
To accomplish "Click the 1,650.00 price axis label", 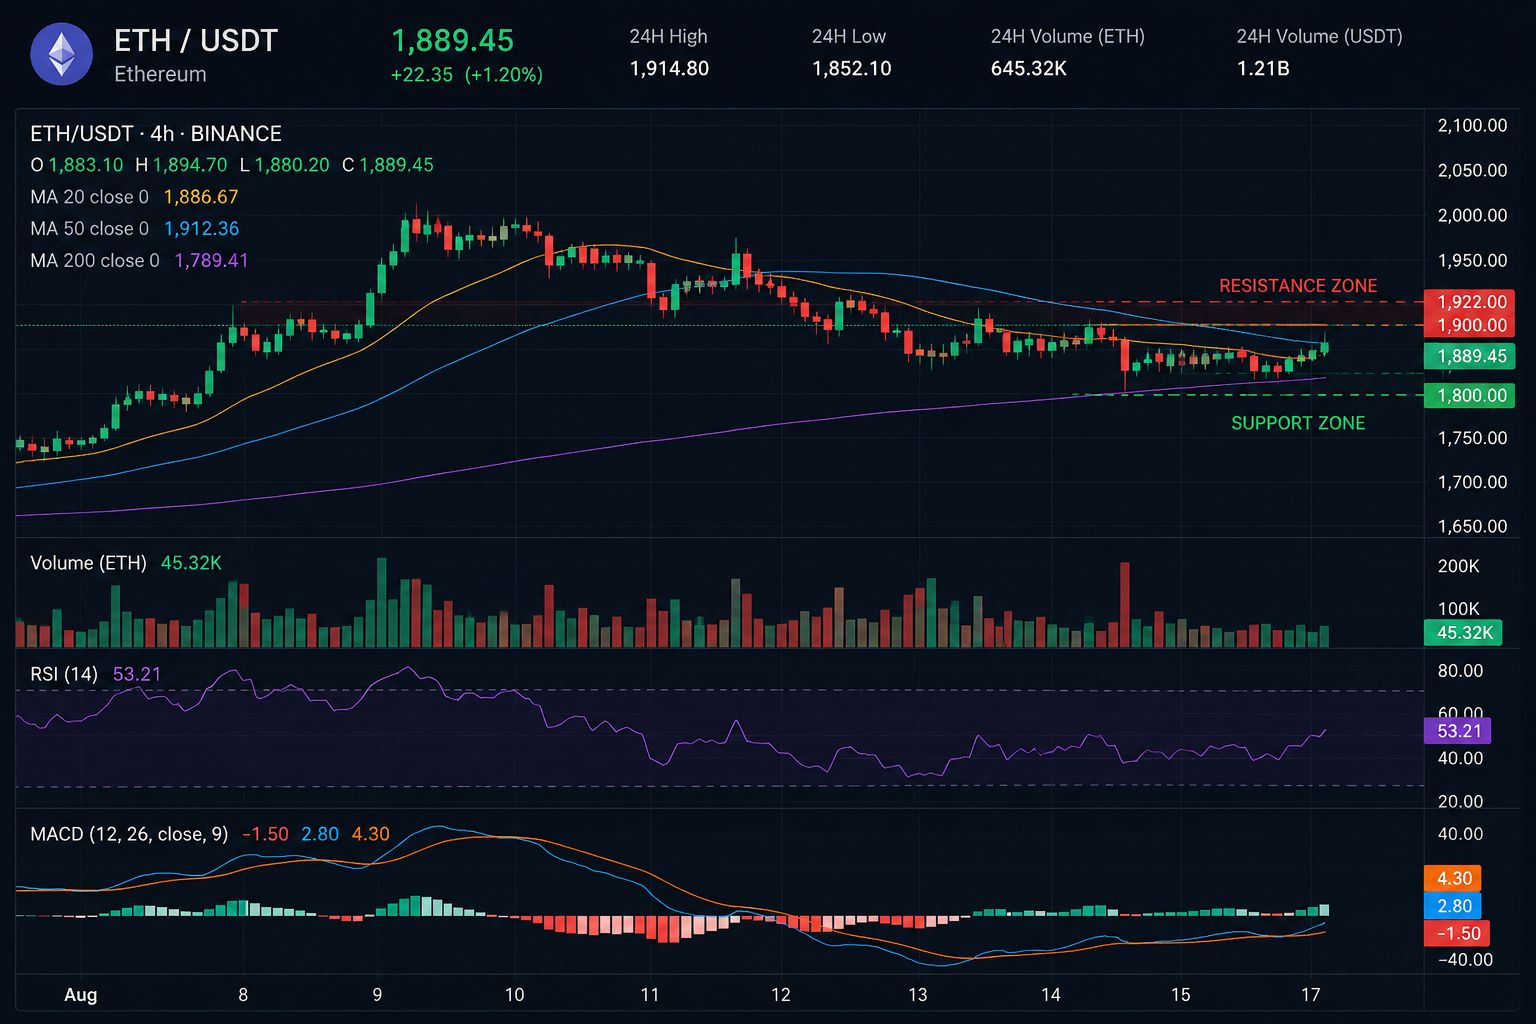I will pyautogui.click(x=1472, y=526).
